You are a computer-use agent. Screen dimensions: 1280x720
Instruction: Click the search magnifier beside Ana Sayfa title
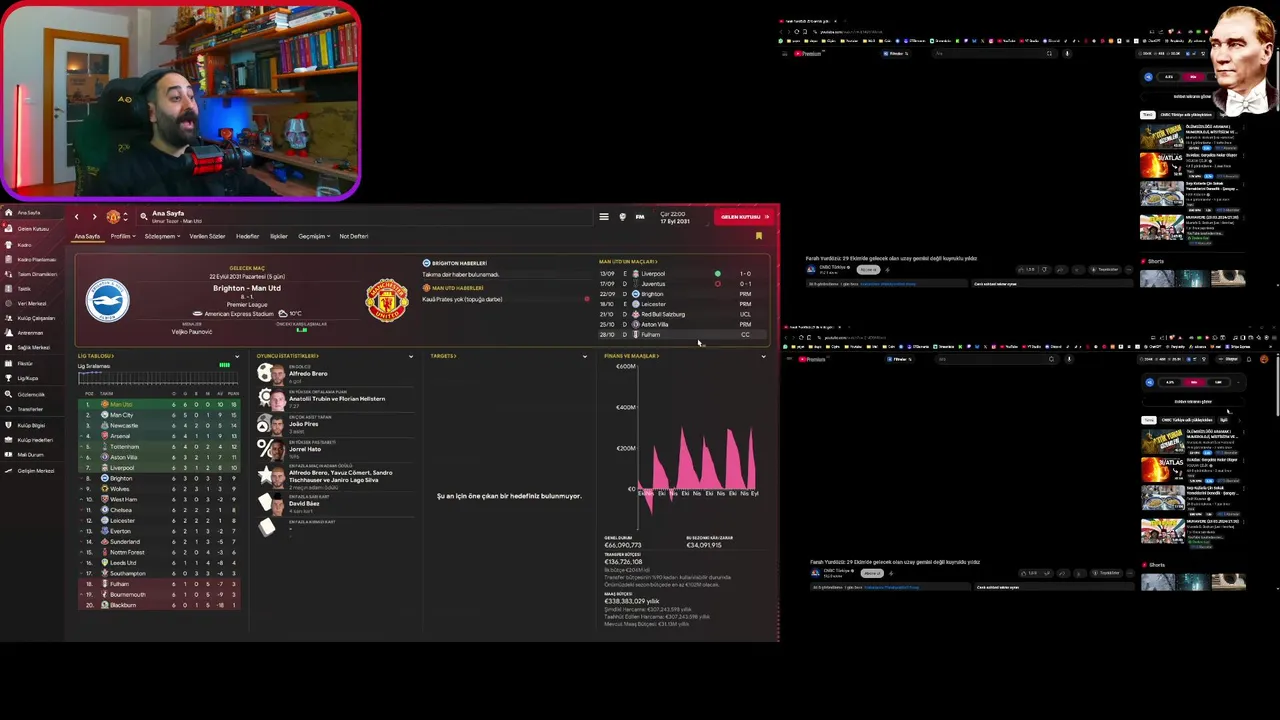coord(144,216)
